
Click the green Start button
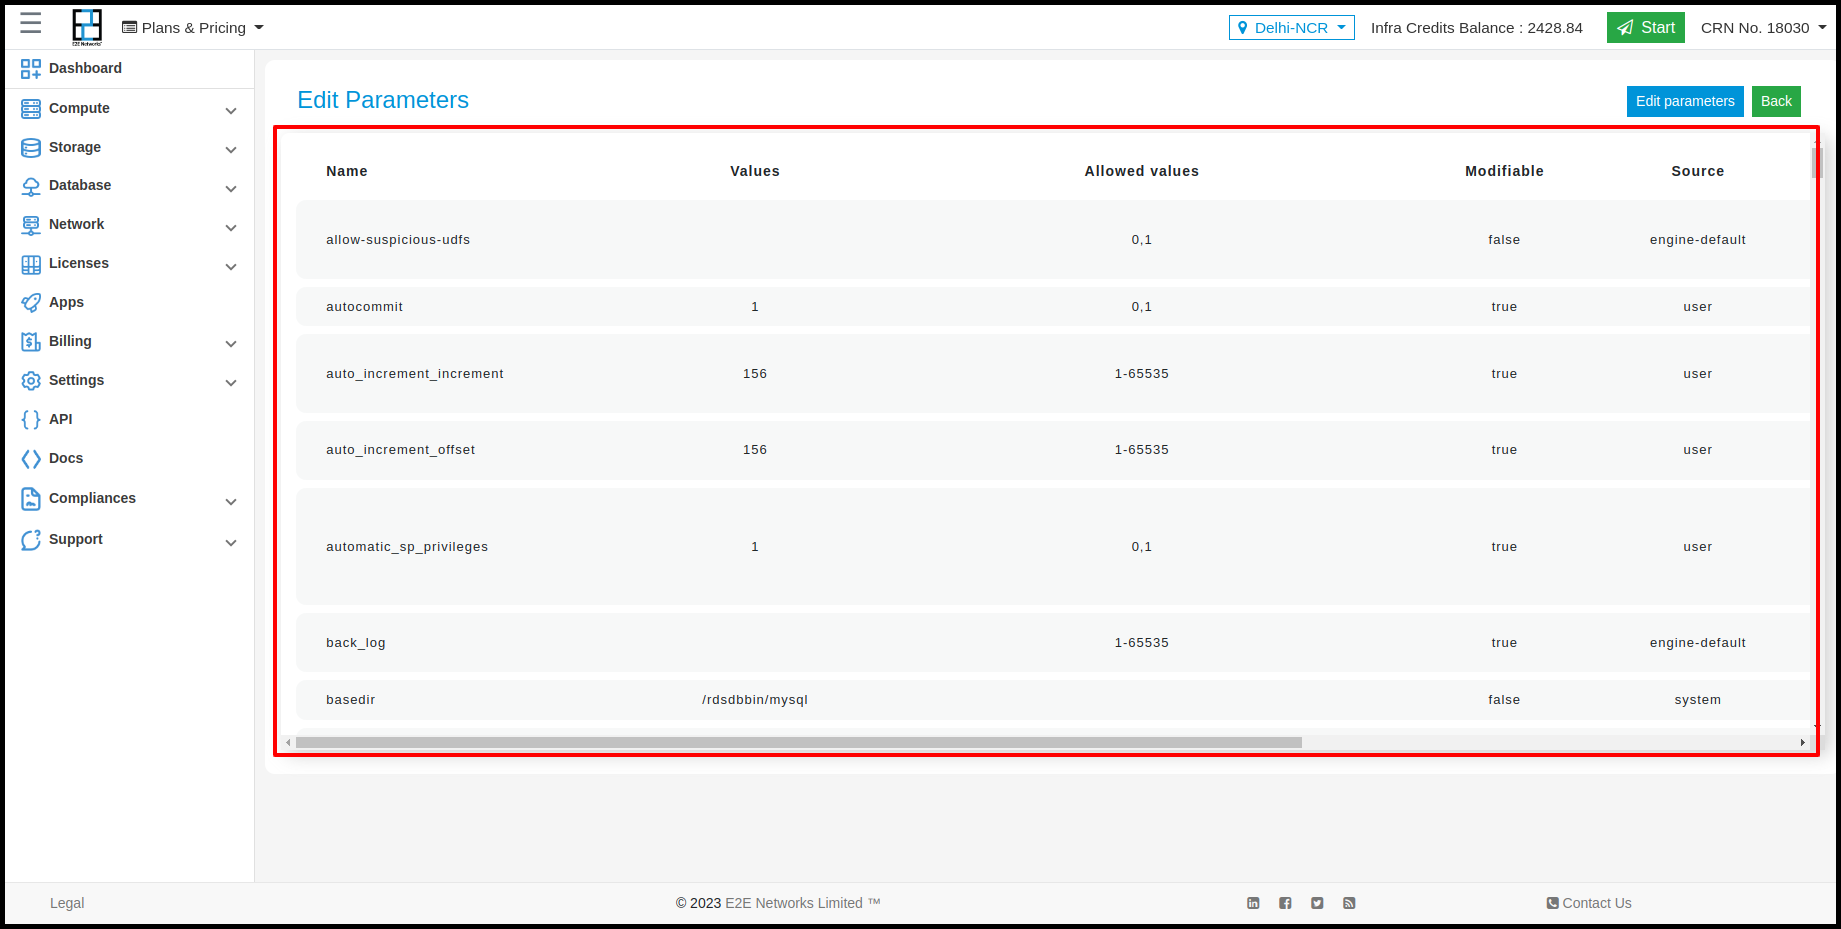[x=1646, y=28]
